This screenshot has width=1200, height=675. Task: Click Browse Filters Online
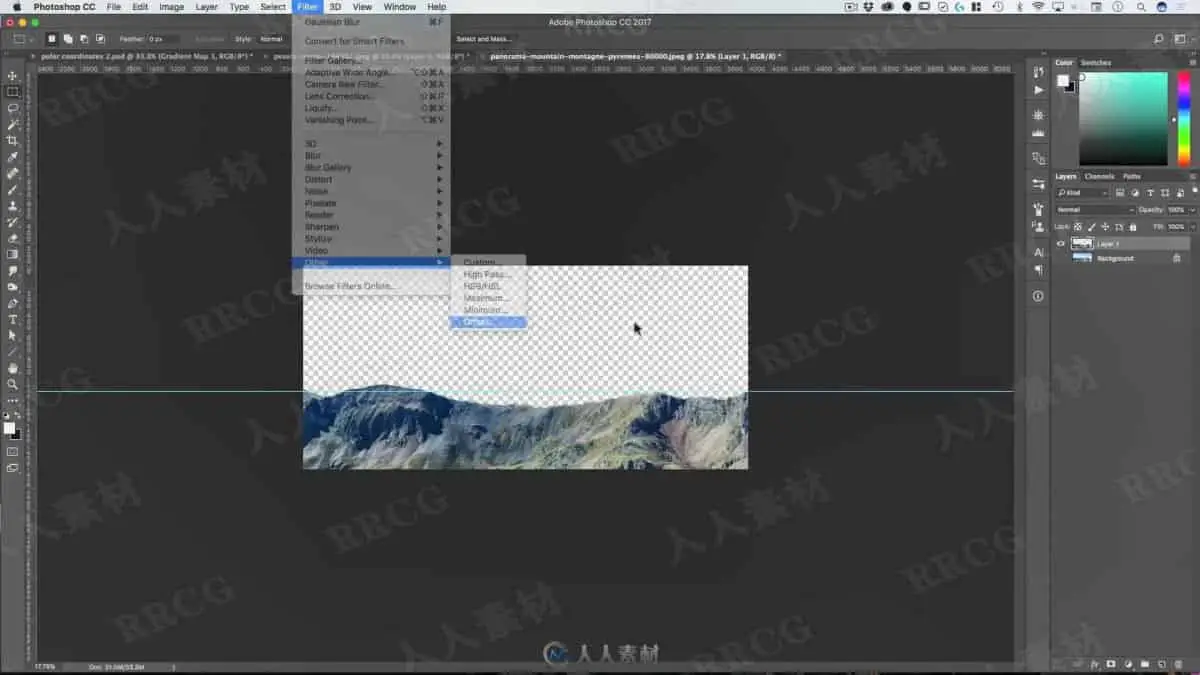(372, 286)
